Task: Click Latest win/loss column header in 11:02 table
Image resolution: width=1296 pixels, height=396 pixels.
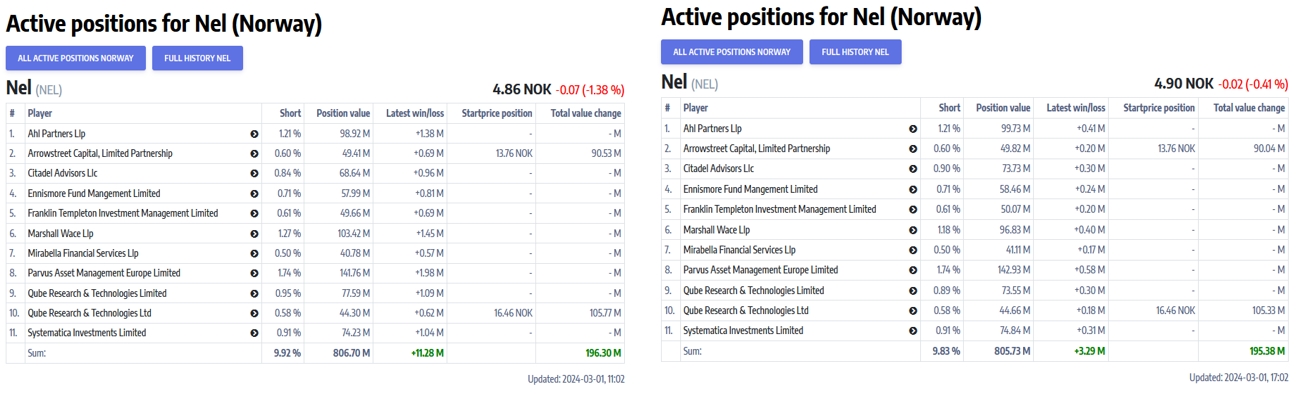Action: coord(415,113)
